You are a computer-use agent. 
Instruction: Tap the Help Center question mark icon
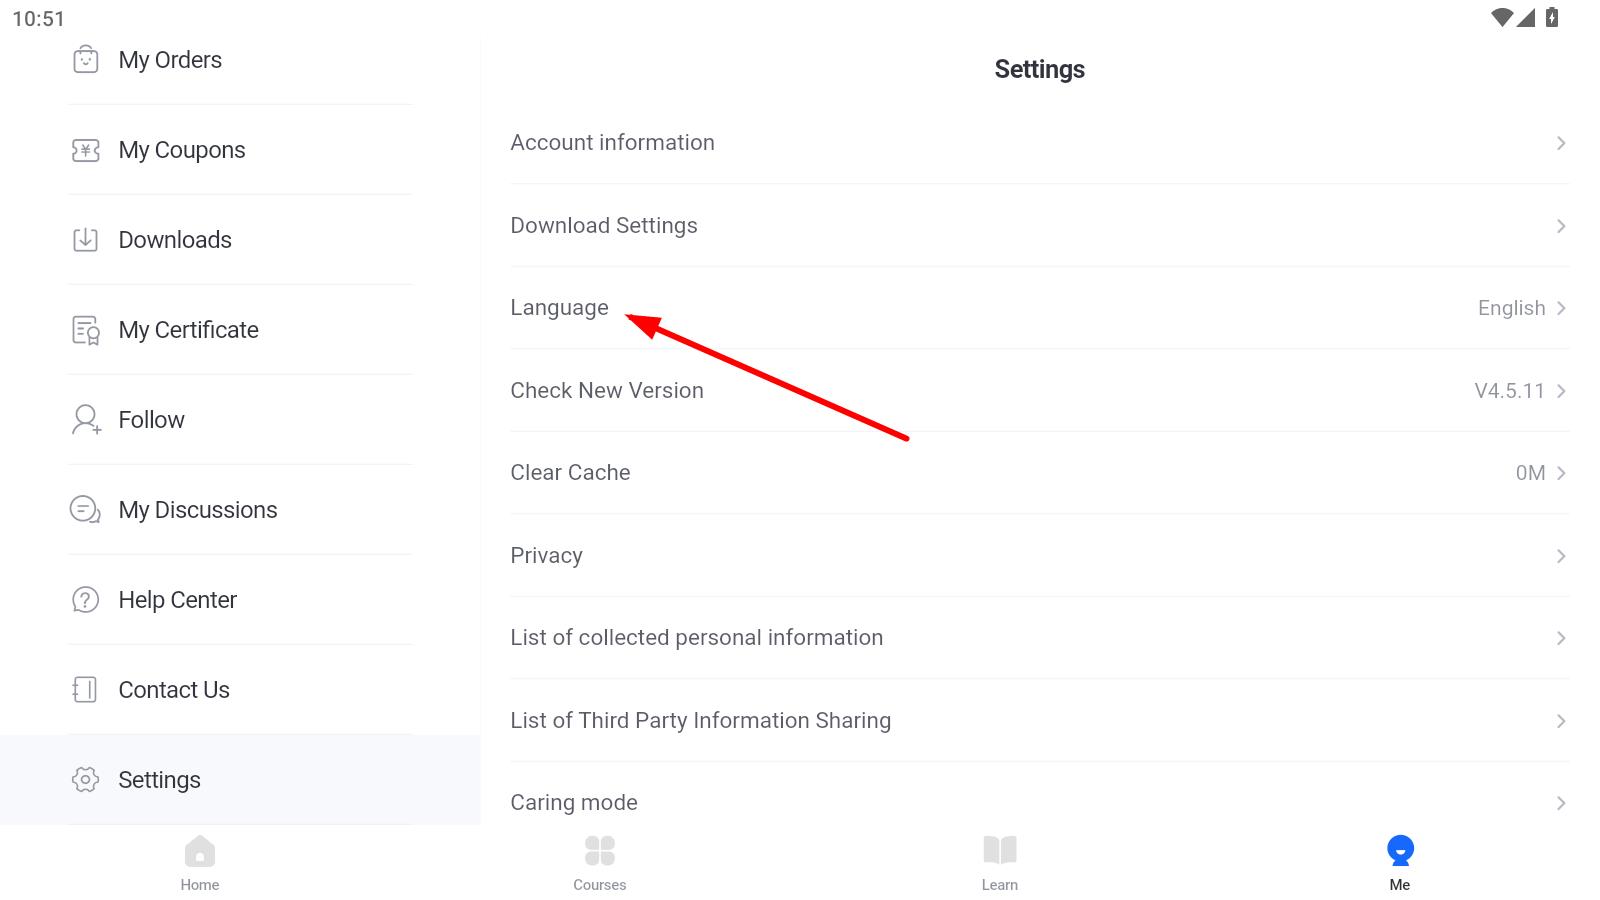click(86, 600)
